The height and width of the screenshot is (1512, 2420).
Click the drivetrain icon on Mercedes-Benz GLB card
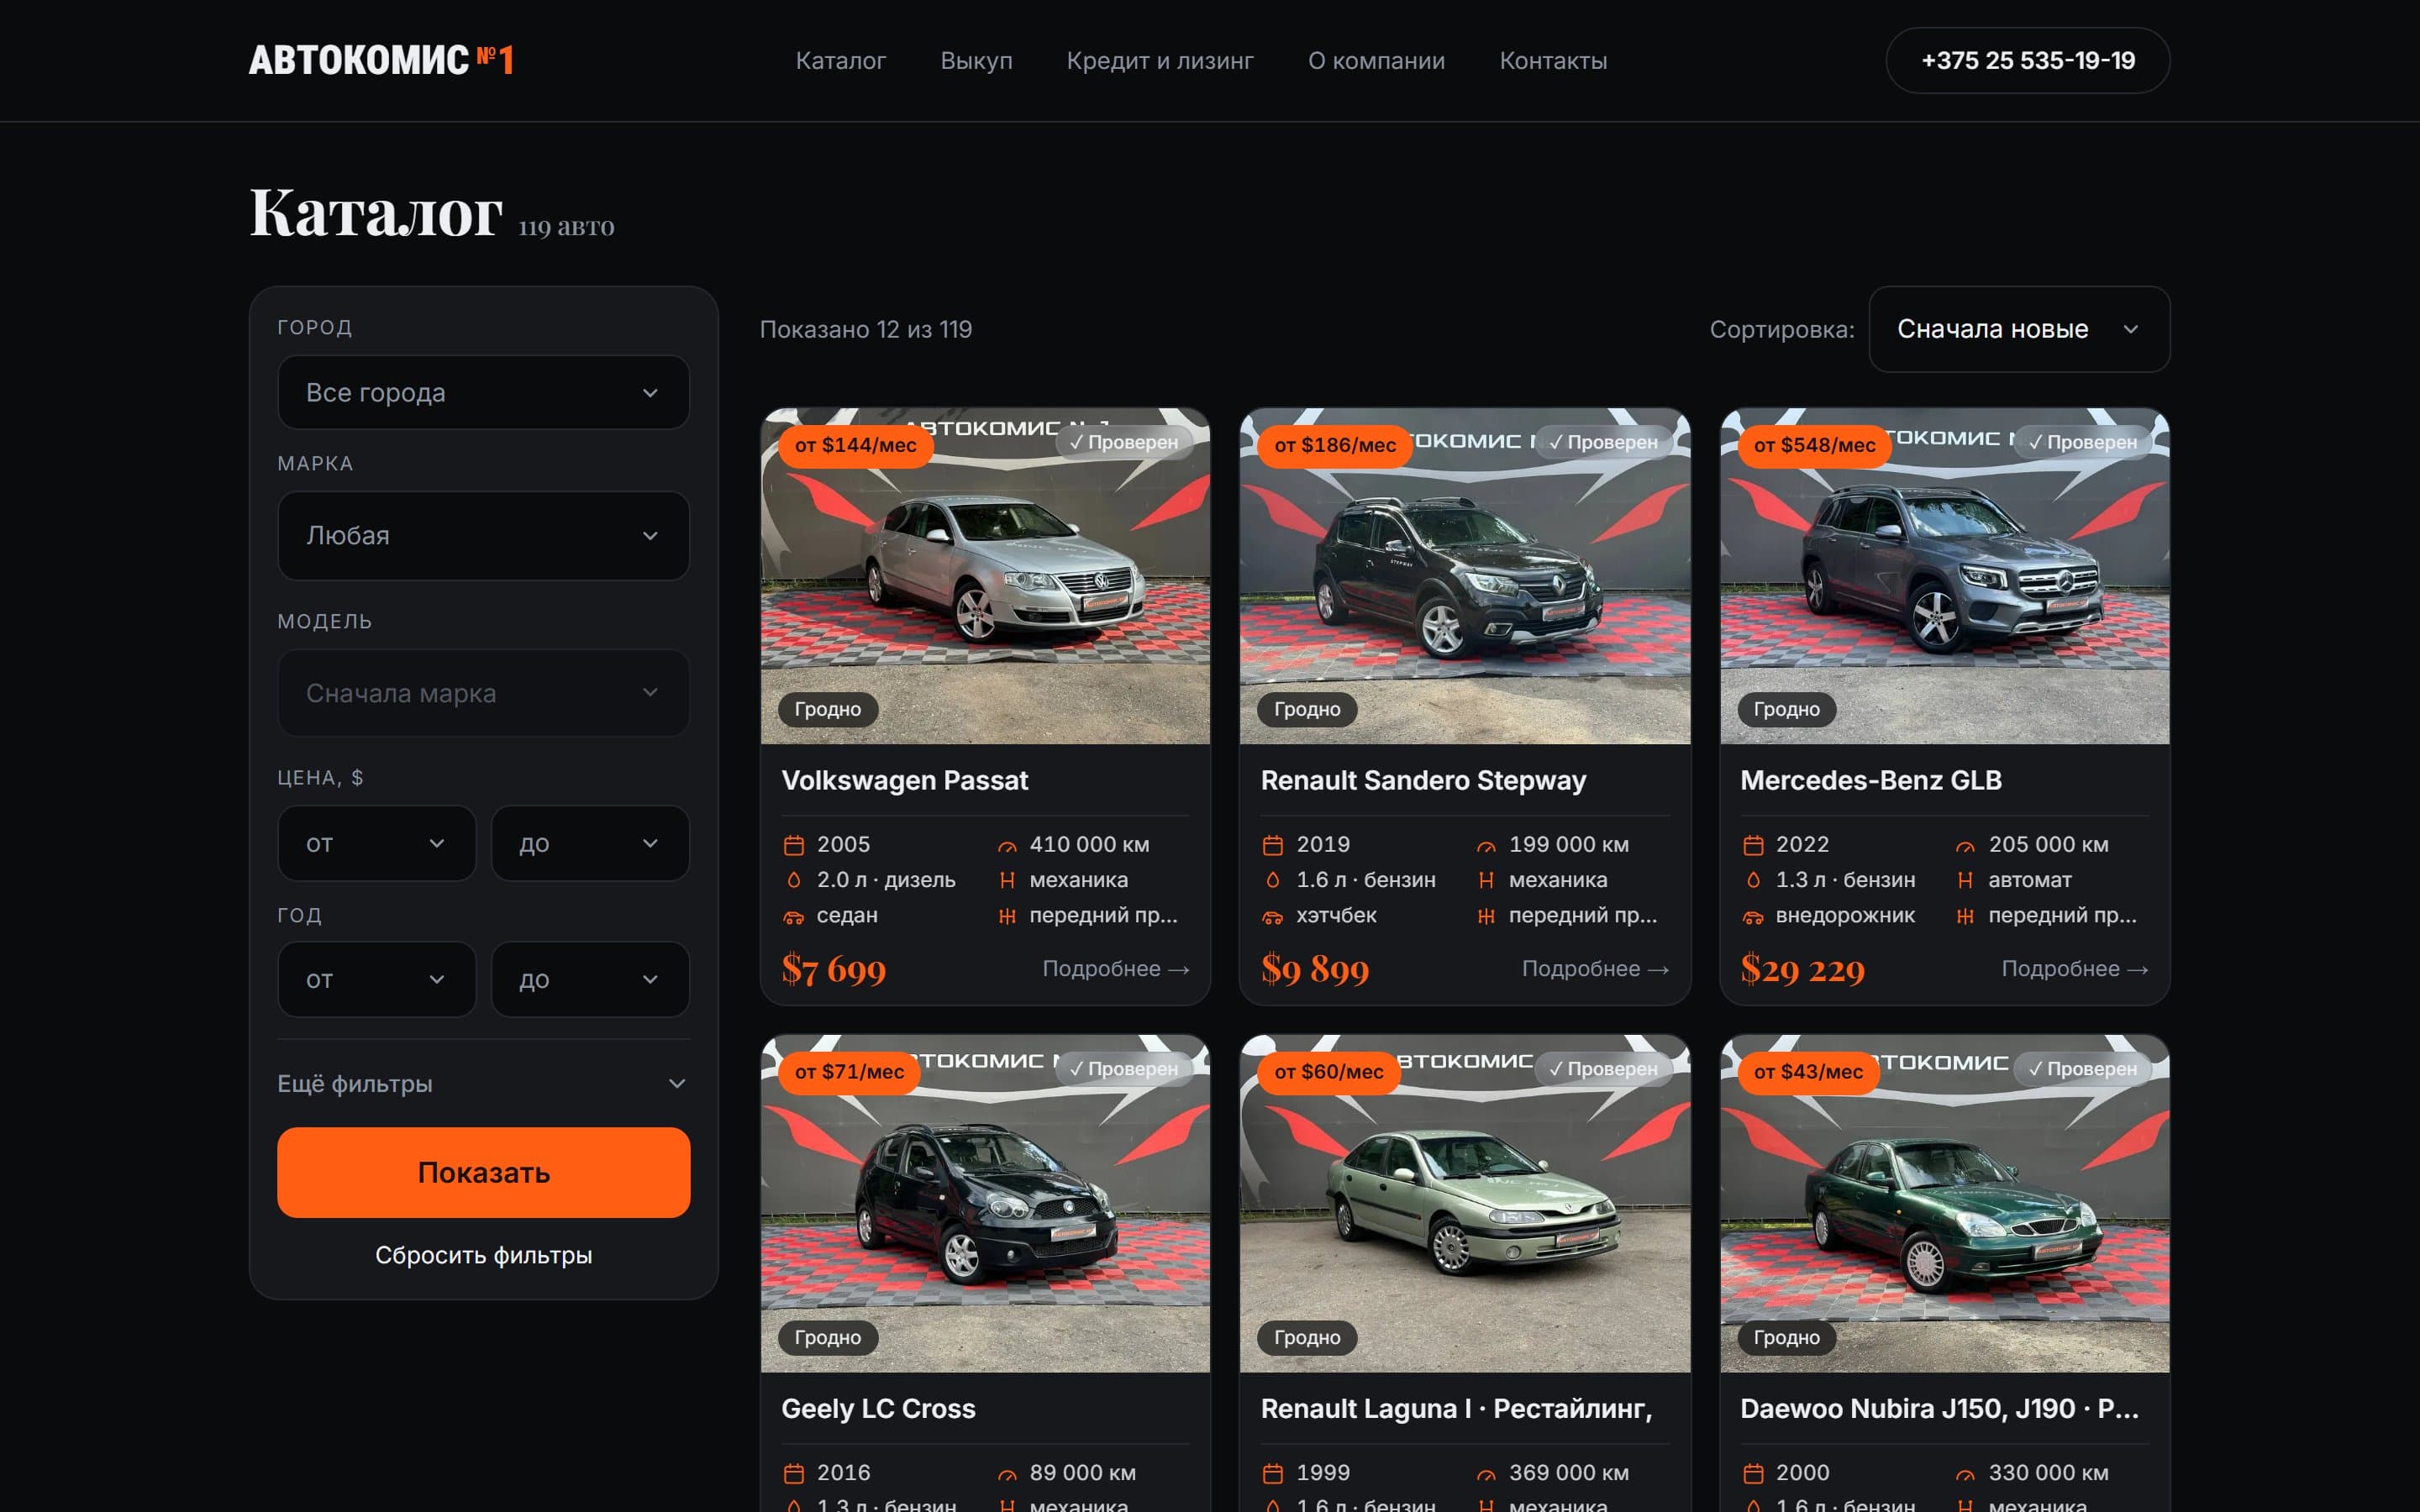[x=1965, y=916]
